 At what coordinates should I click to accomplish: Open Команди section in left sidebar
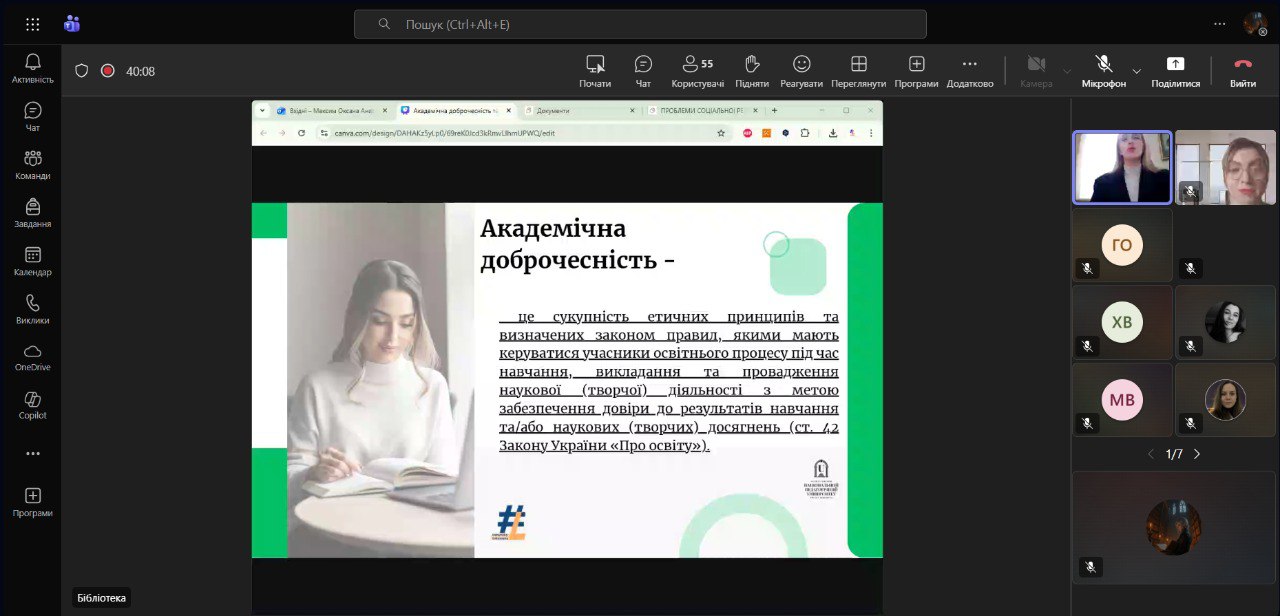point(32,165)
